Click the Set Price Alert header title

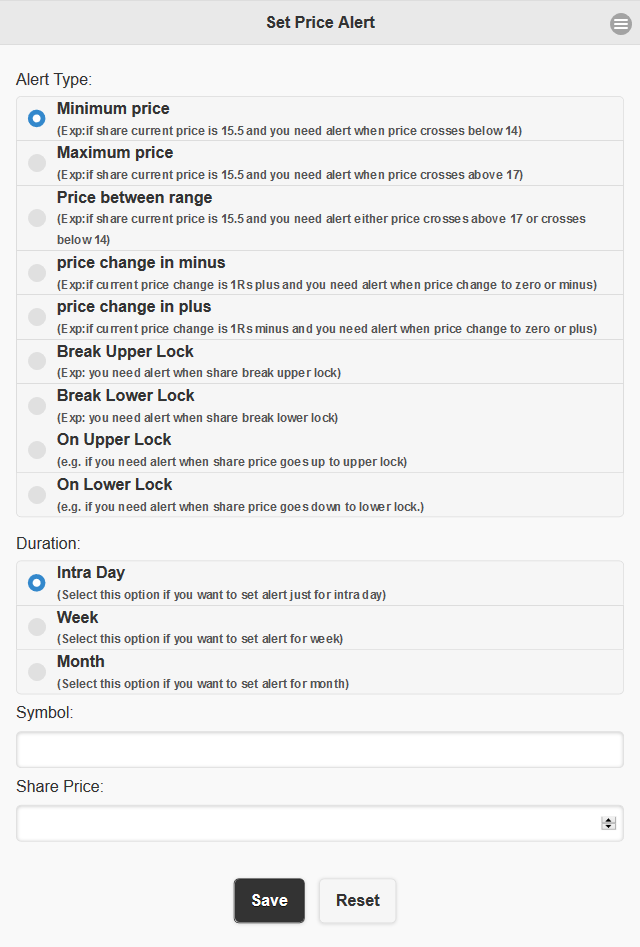321,22
